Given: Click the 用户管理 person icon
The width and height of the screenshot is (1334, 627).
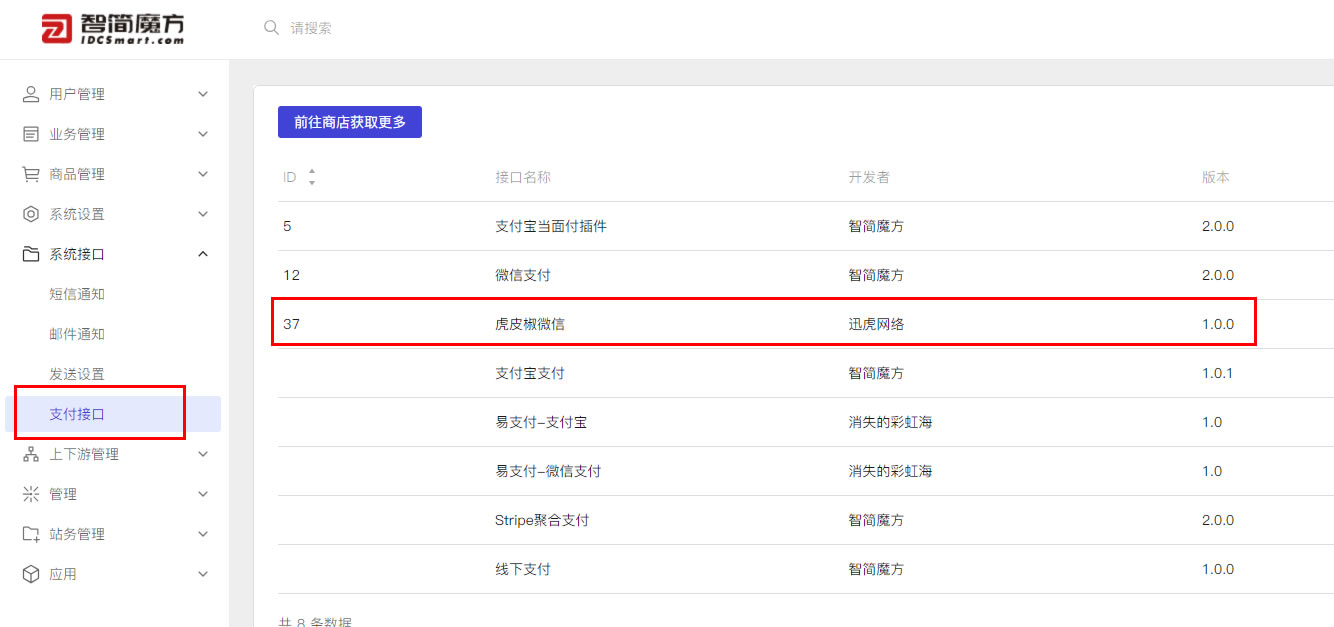Looking at the screenshot, I should point(31,94).
